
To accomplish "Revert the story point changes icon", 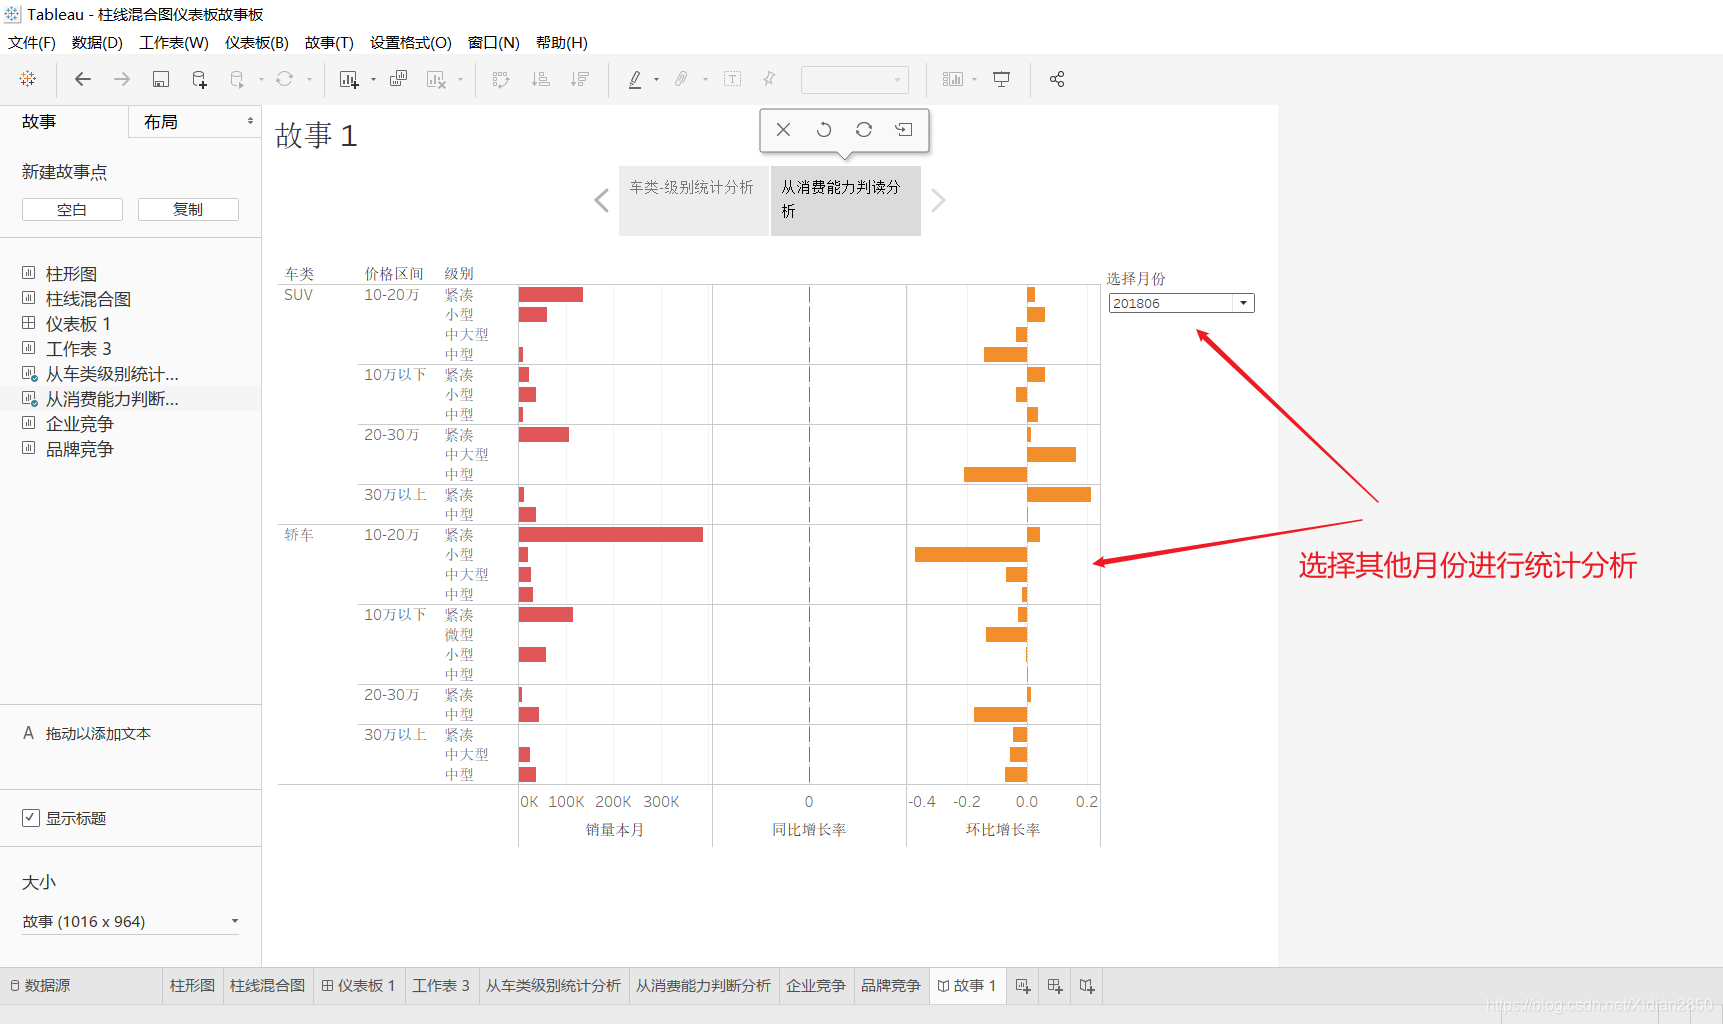I will click(x=824, y=130).
